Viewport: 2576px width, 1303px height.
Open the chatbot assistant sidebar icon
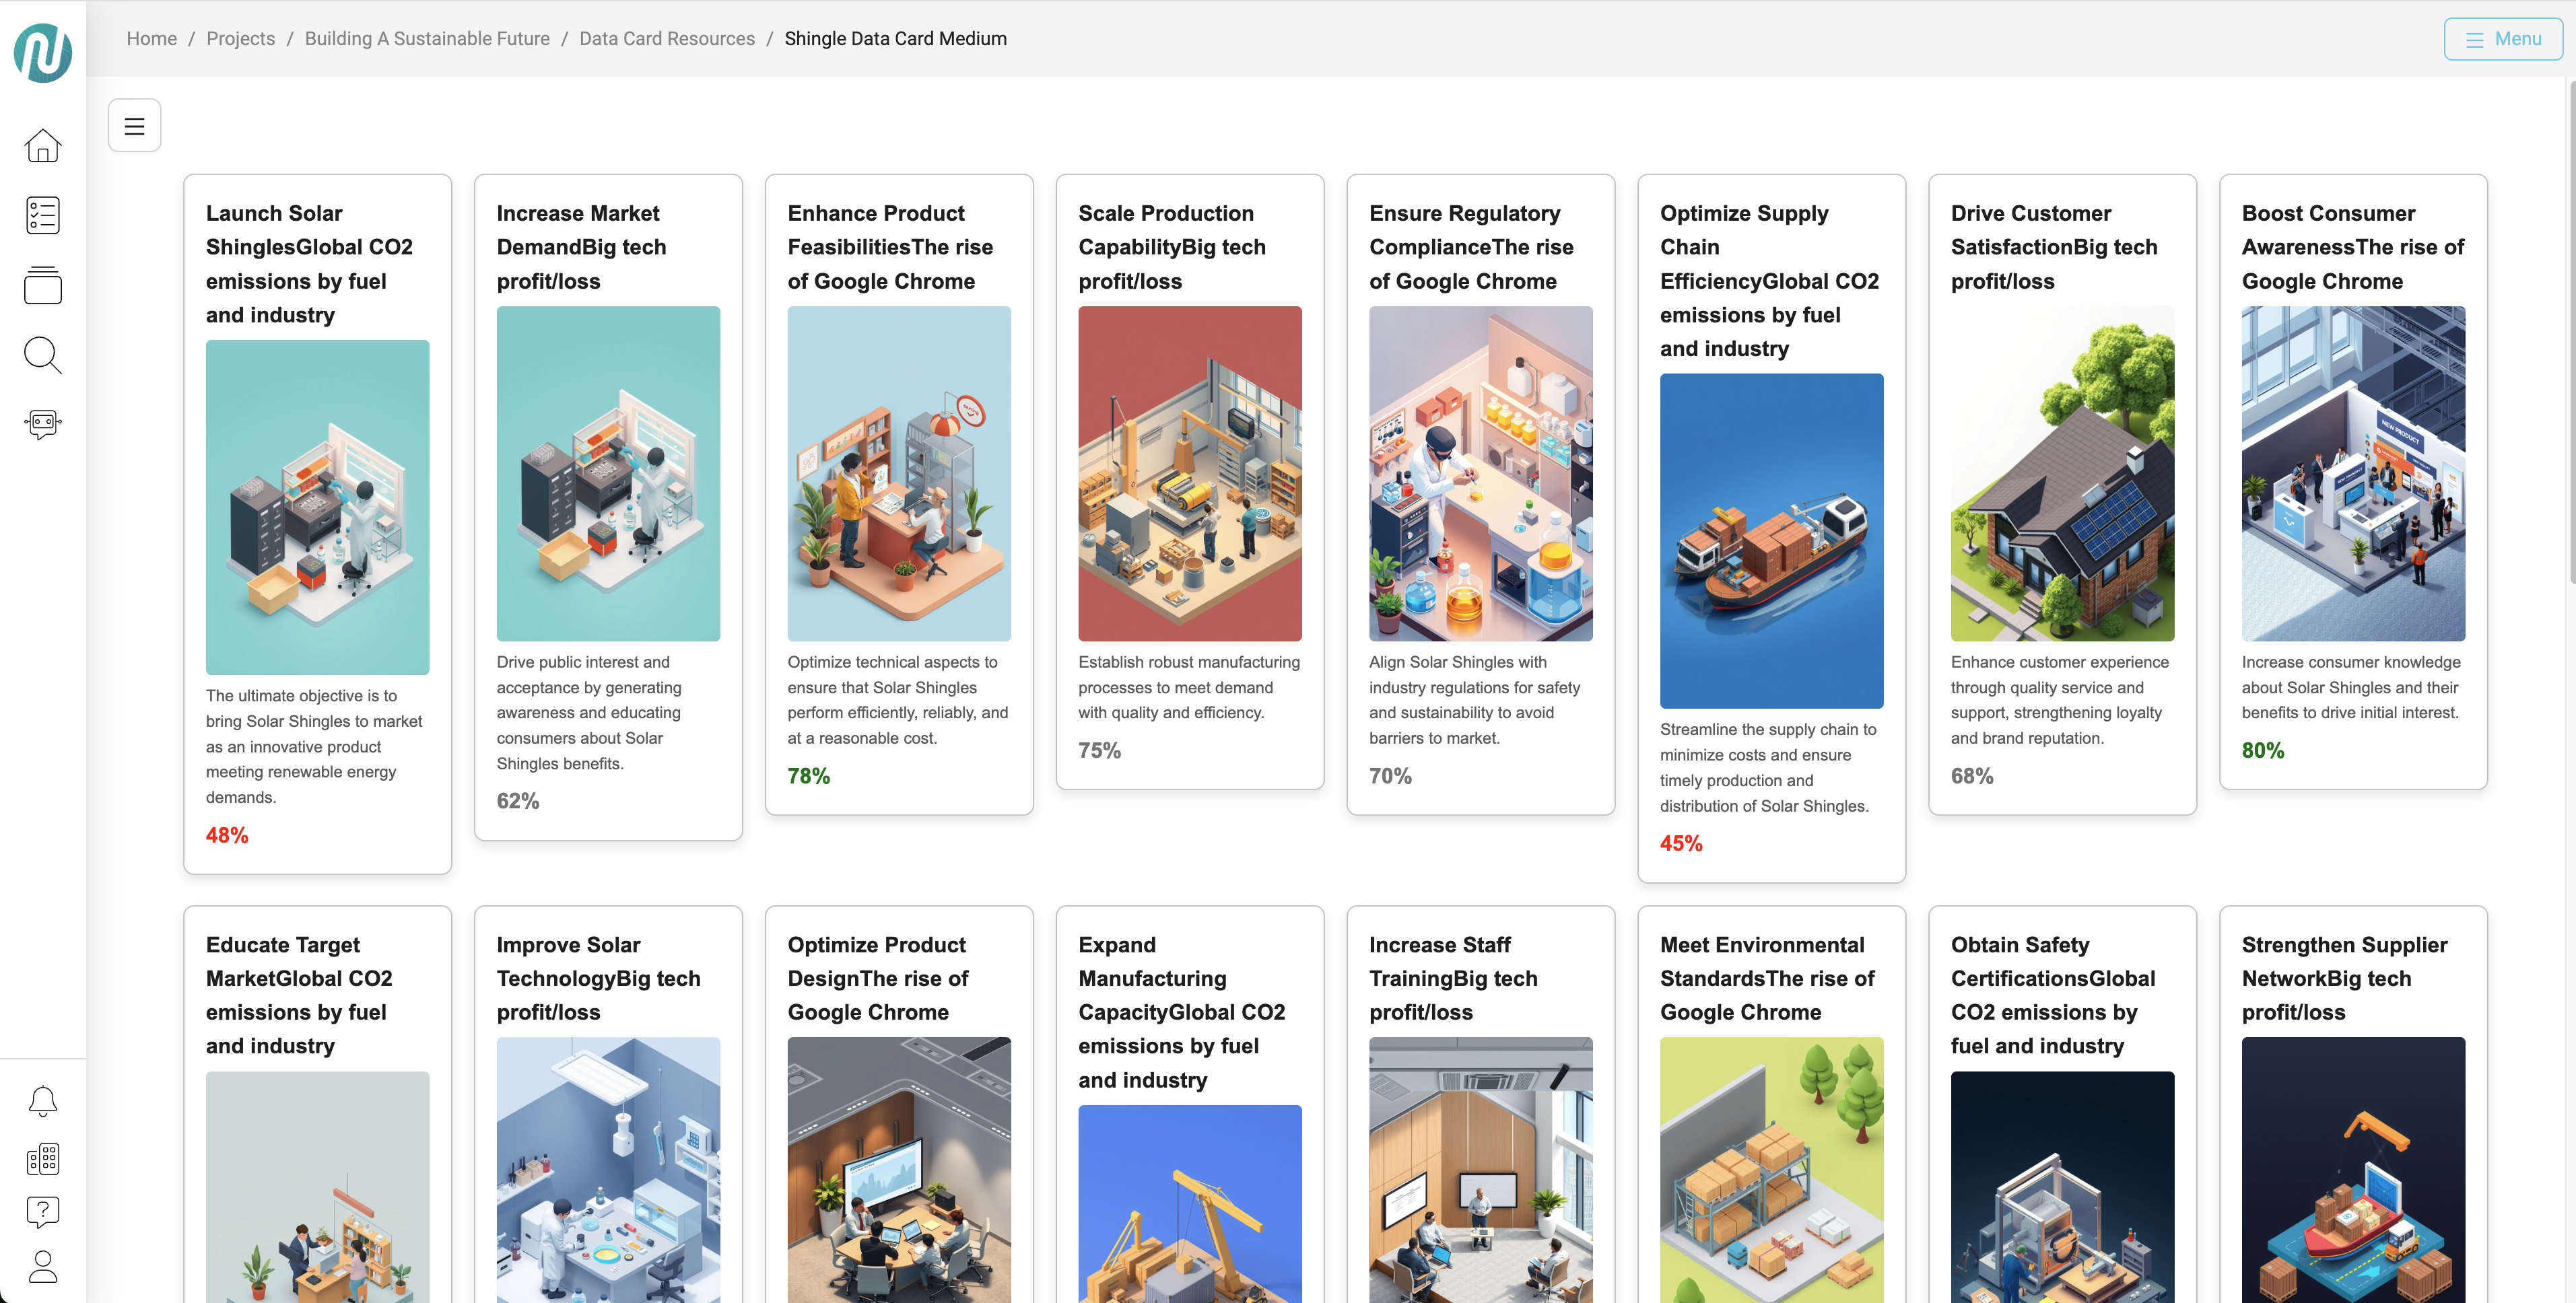coord(43,424)
